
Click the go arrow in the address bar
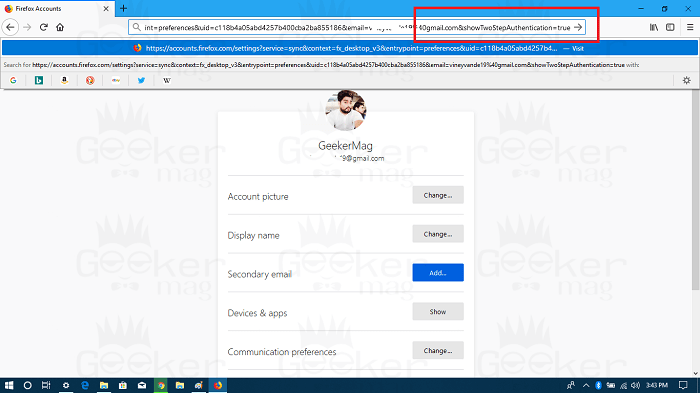point(578,27)
